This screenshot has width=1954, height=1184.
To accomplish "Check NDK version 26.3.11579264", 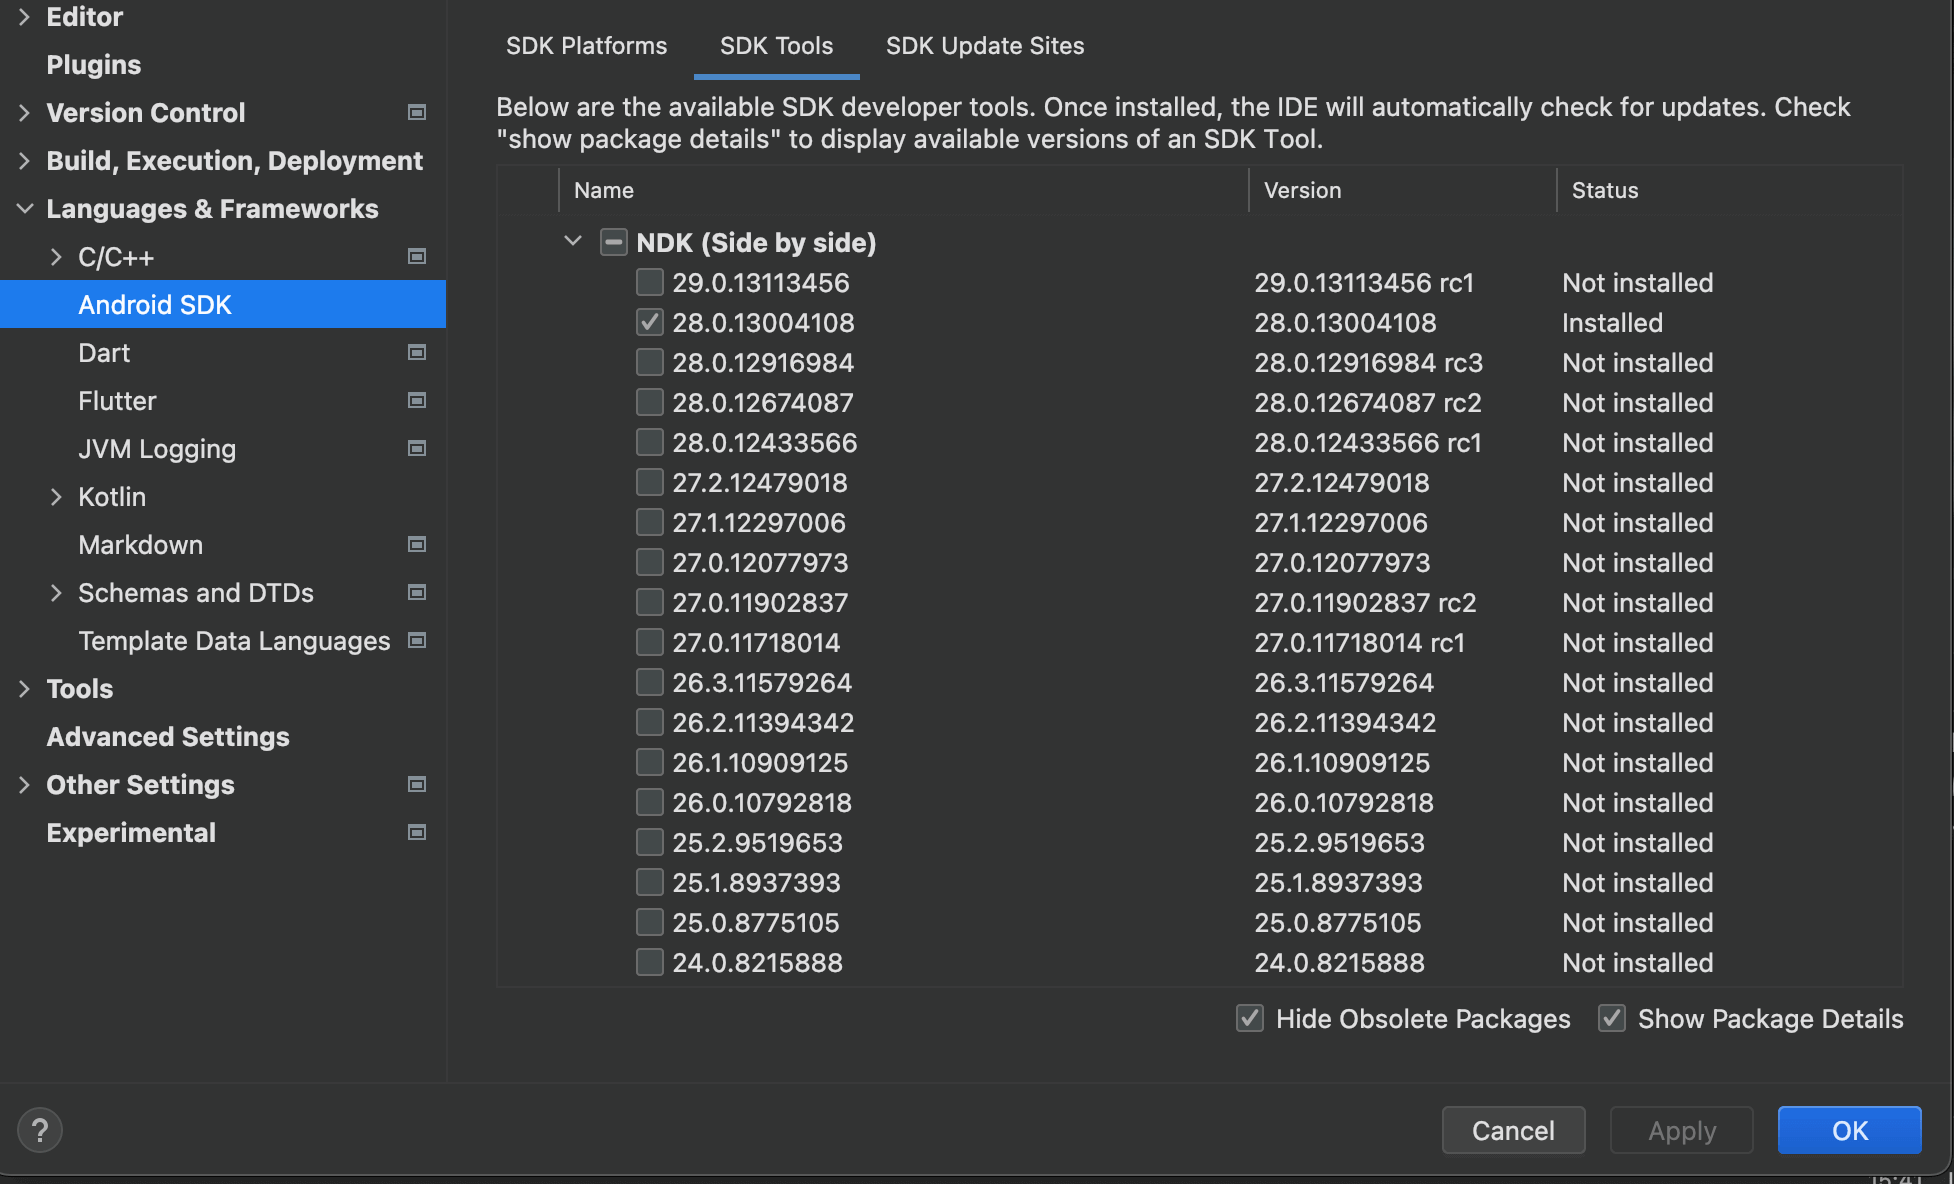I will click(x=650, y=682).
